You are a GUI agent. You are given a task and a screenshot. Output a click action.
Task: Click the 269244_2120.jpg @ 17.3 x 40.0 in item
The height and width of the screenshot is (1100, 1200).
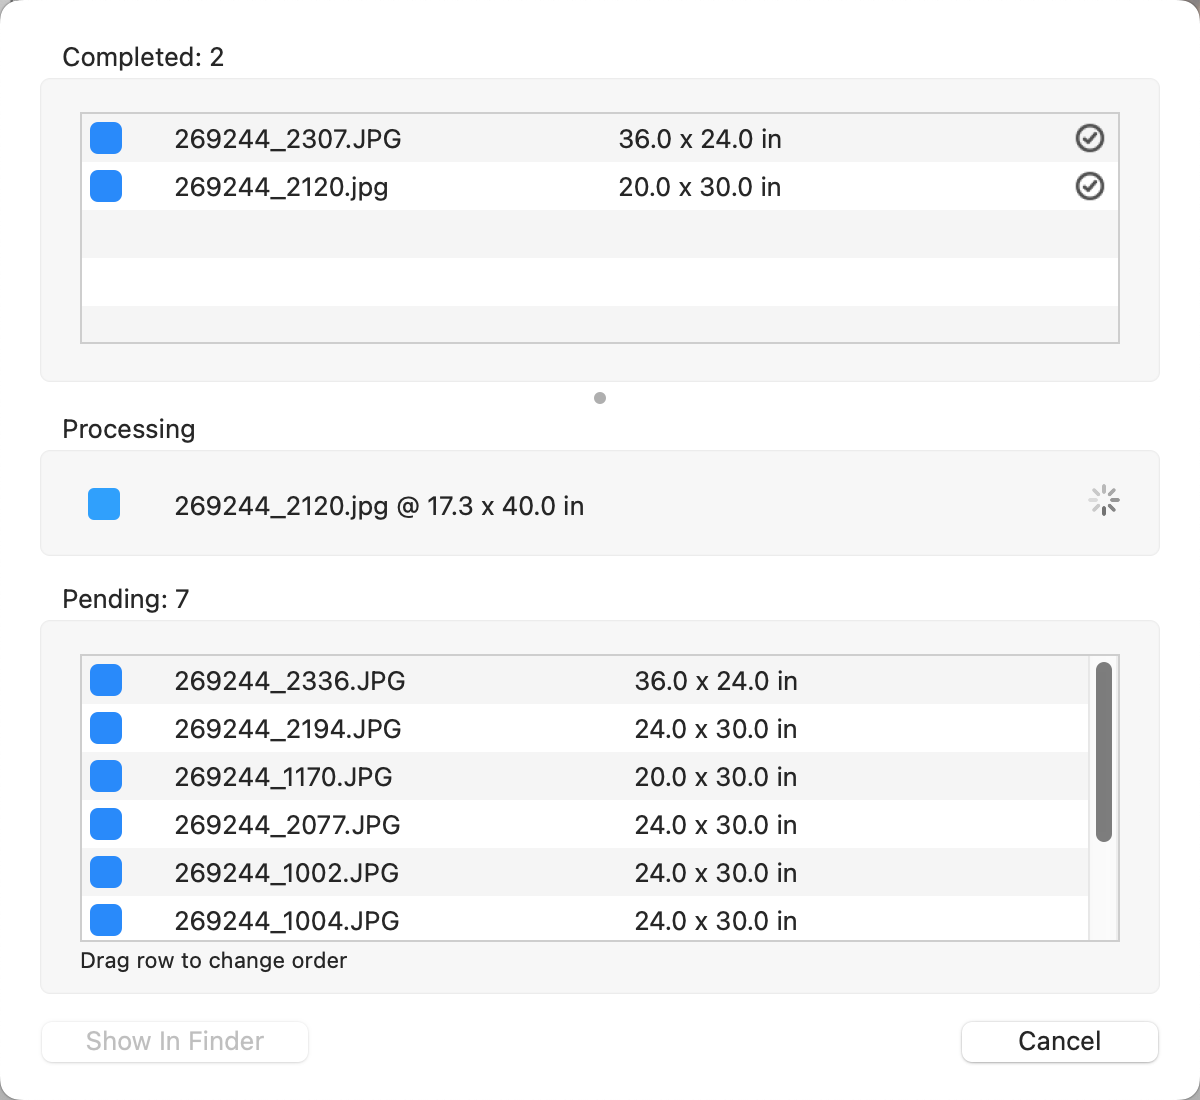tap(379, 506)
